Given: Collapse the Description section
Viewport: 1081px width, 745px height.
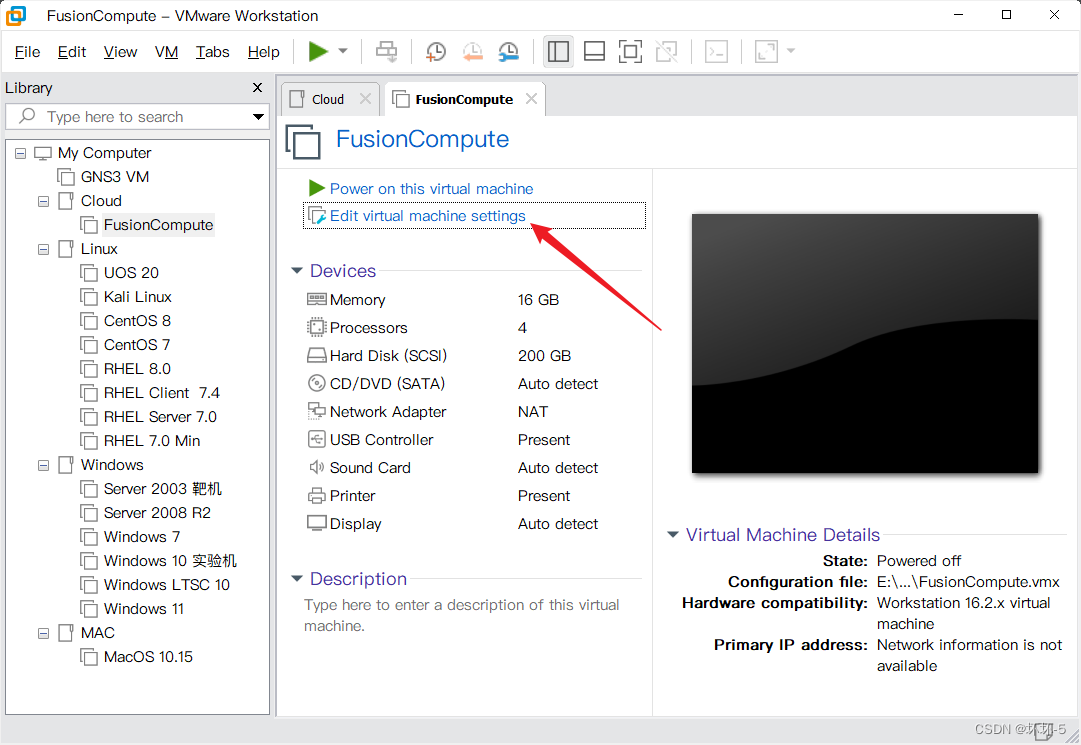Looking at the screenshot, I should click(297, 579).
